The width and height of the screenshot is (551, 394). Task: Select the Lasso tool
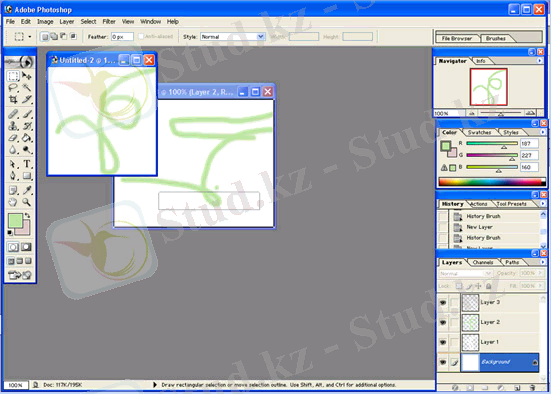pyautogui.click(x=13, y=88)
